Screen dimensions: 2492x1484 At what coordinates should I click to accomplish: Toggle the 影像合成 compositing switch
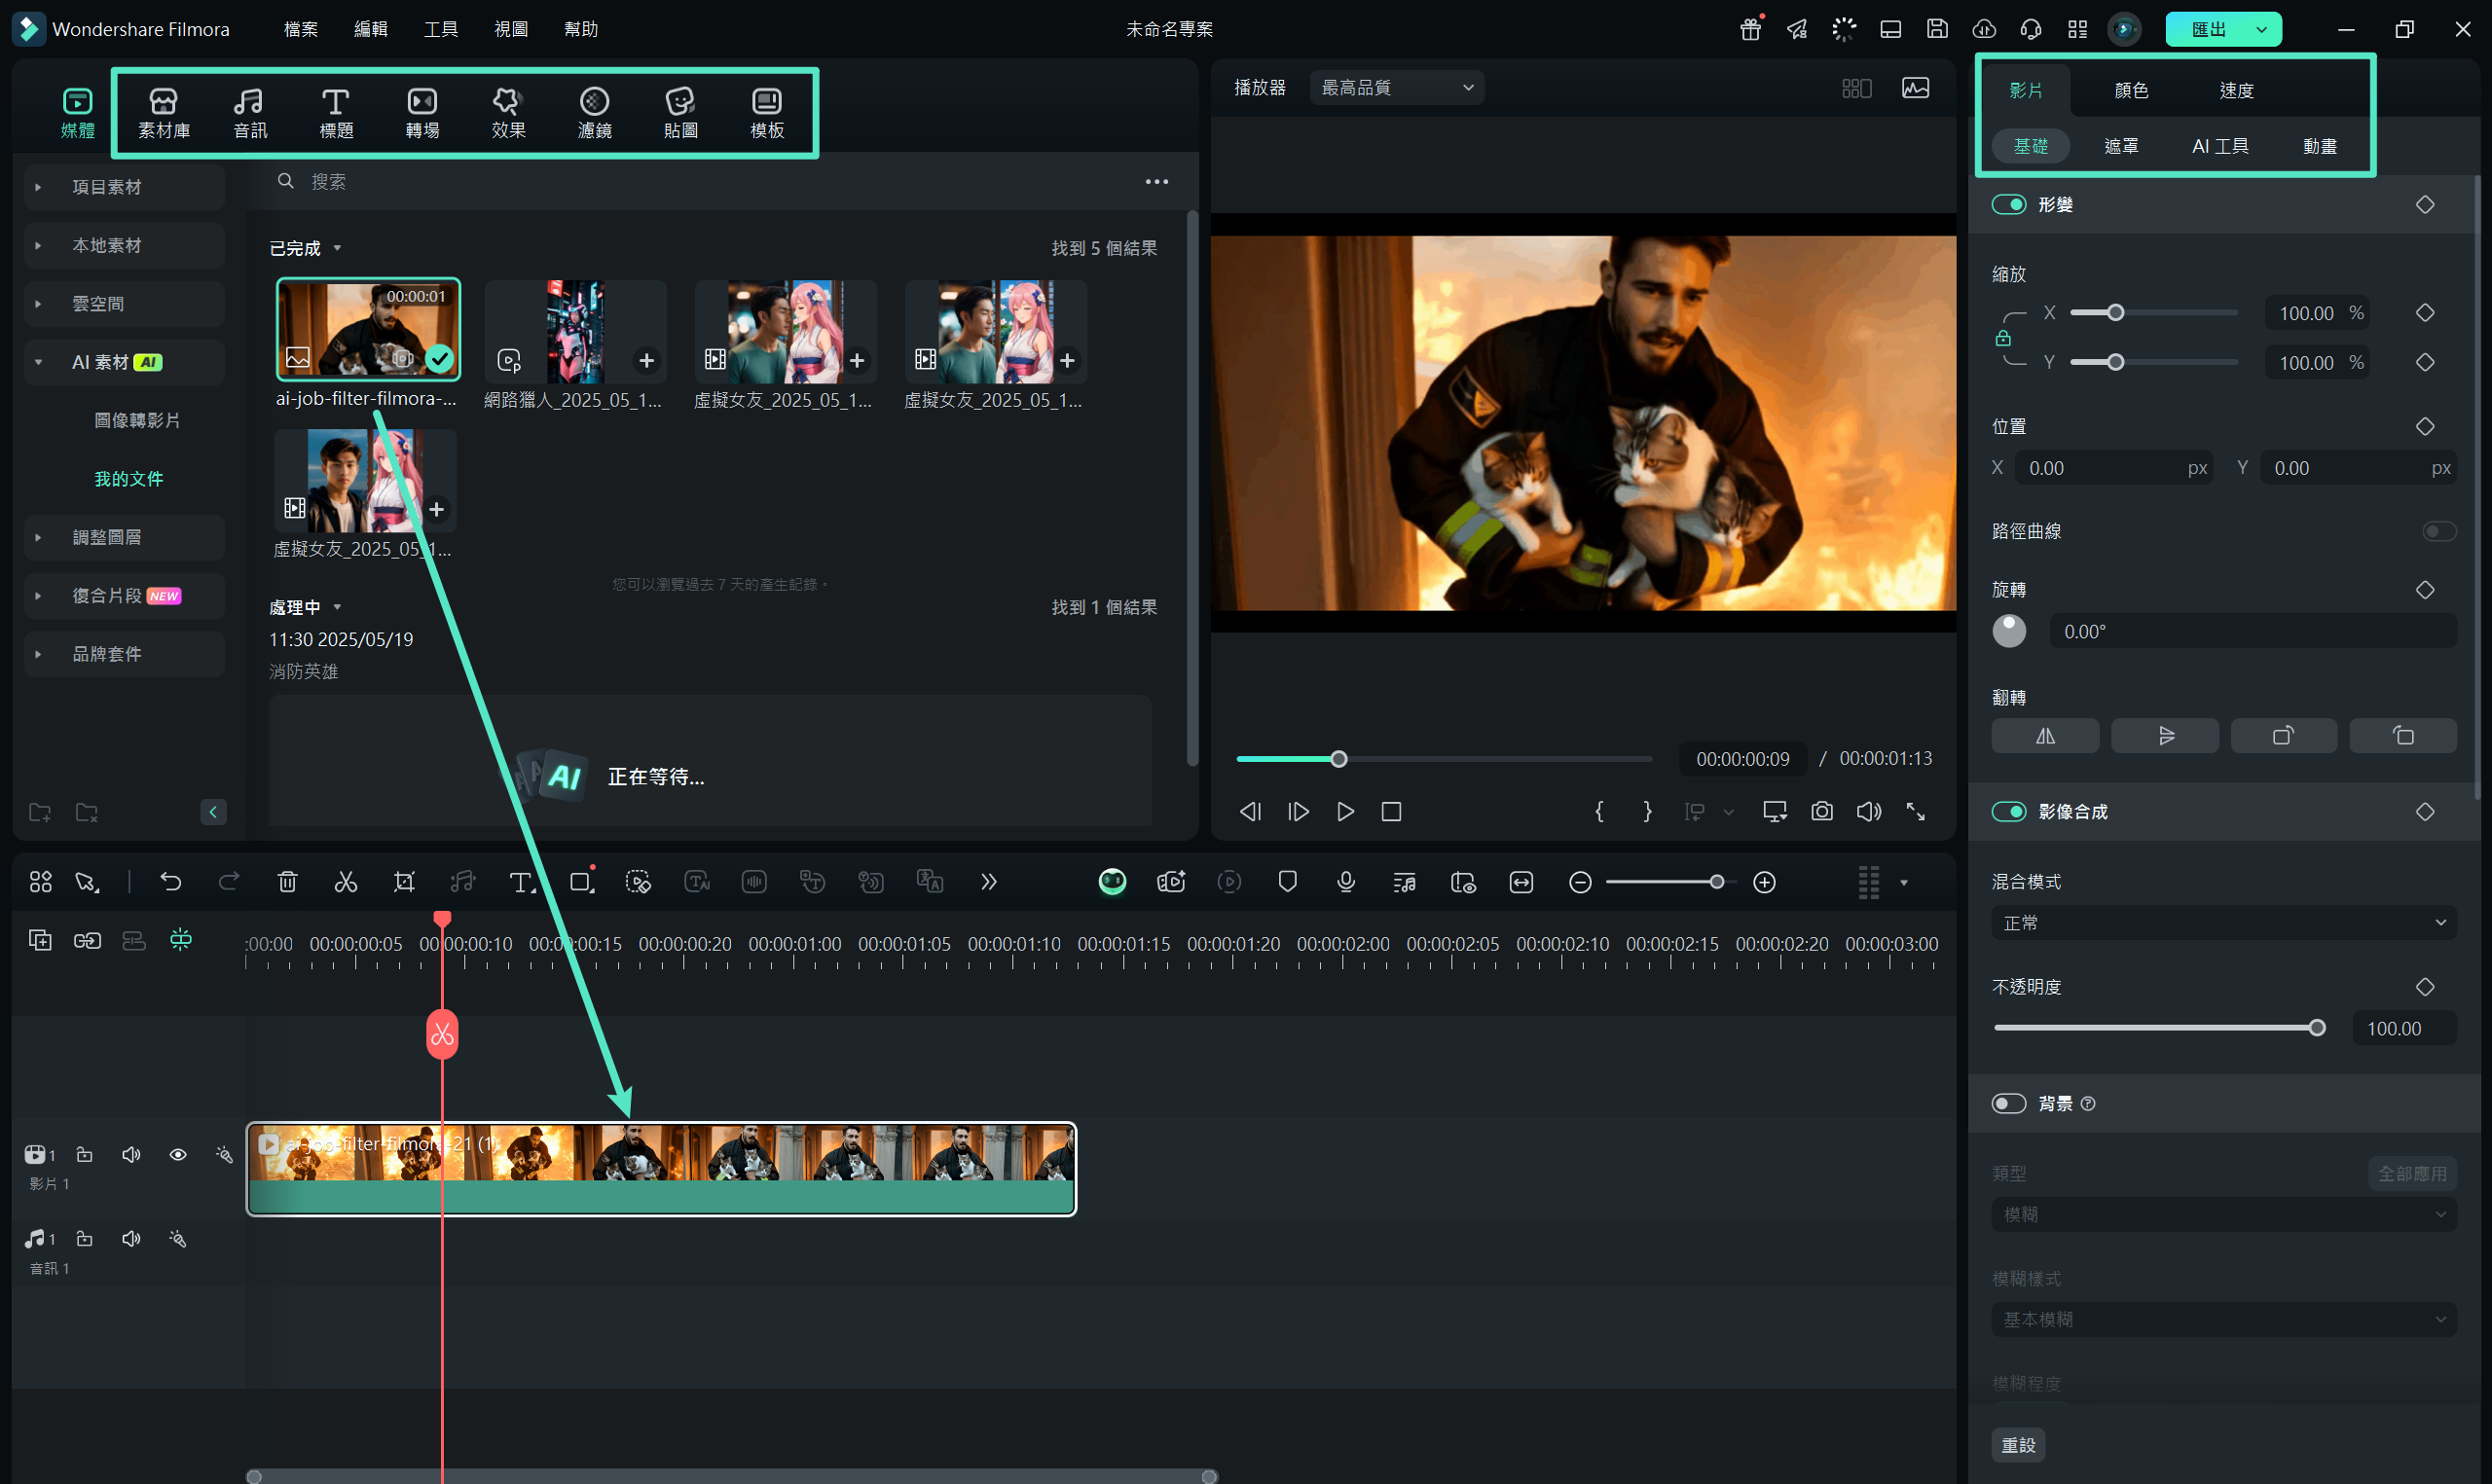coord(2008,811)
